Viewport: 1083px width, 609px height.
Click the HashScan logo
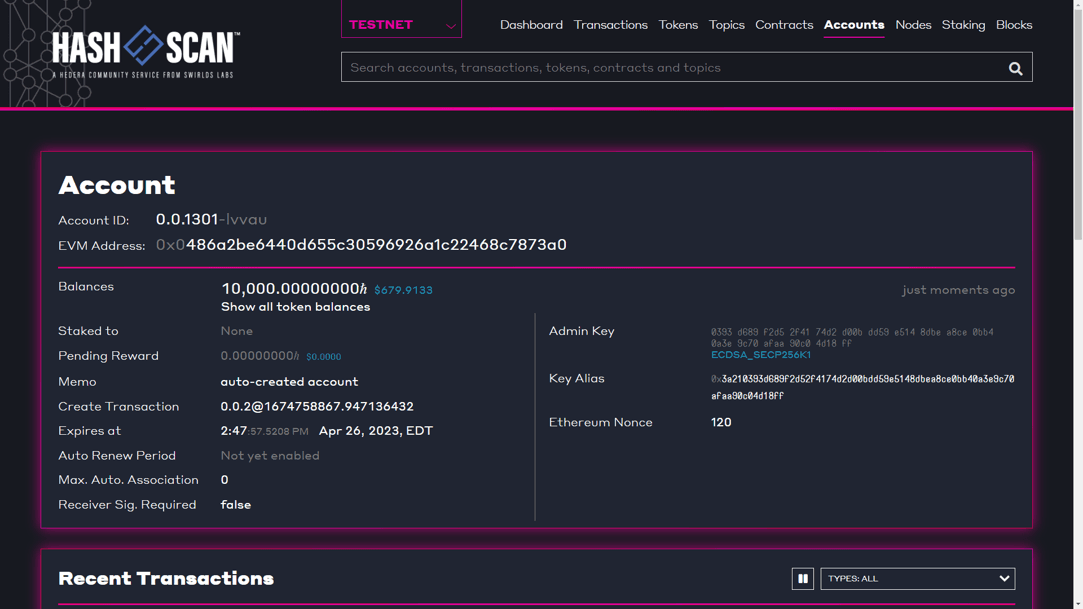[x=145, y=50]
